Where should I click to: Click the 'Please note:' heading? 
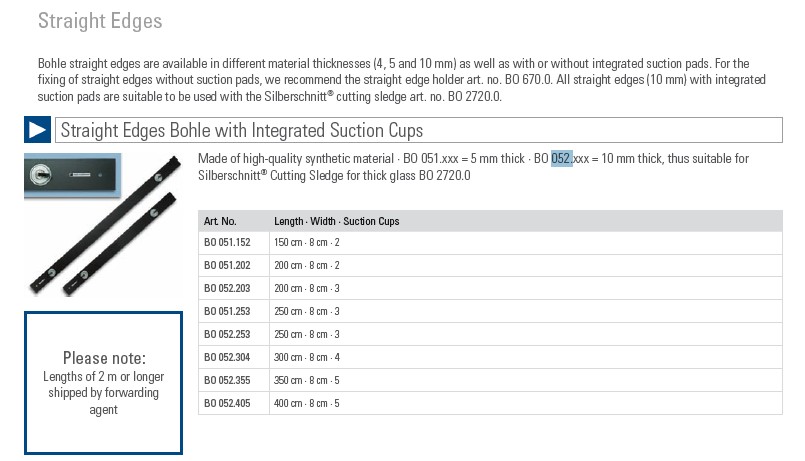click(104, 358)
